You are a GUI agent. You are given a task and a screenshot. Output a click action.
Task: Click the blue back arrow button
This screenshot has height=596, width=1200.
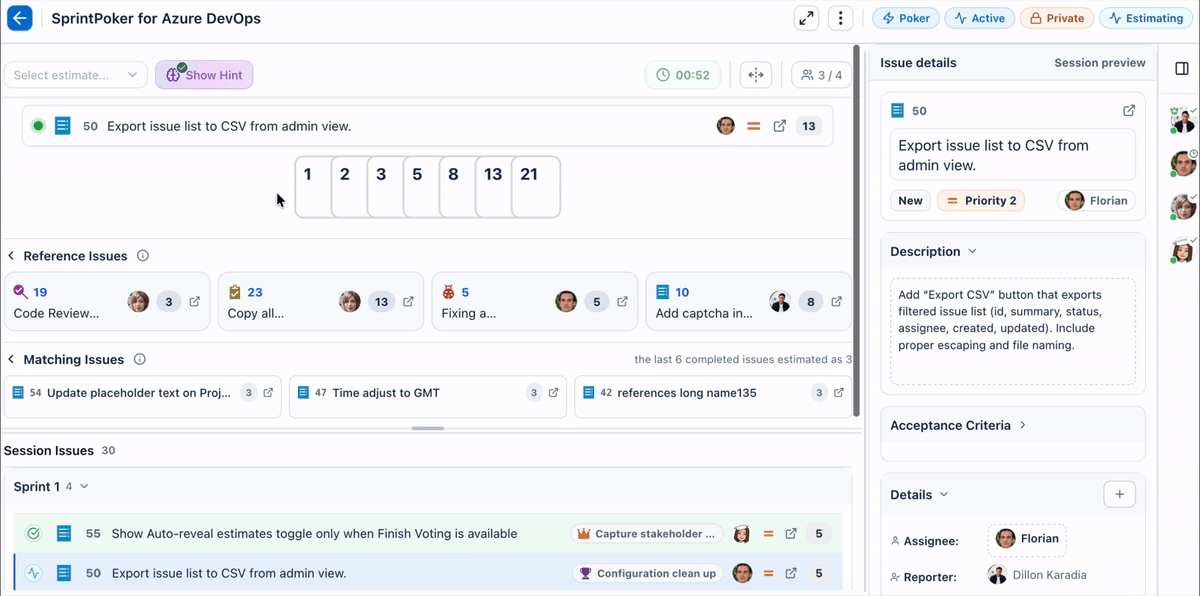20,18
